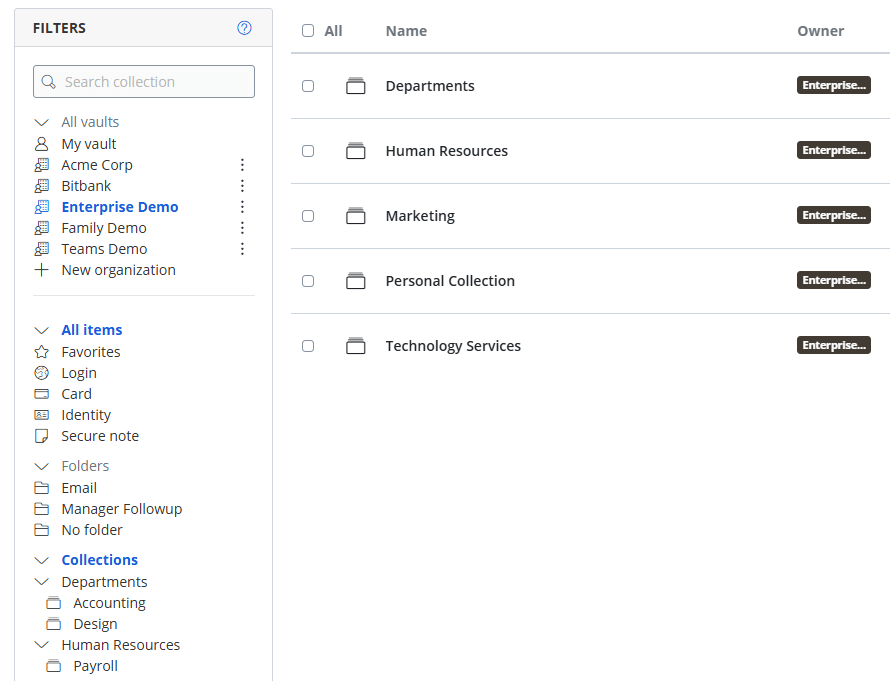Image resolution: width=890 pixels, height=681 pixels.
Task: Check the Marketing row checkbox
Action: point(308,215)
